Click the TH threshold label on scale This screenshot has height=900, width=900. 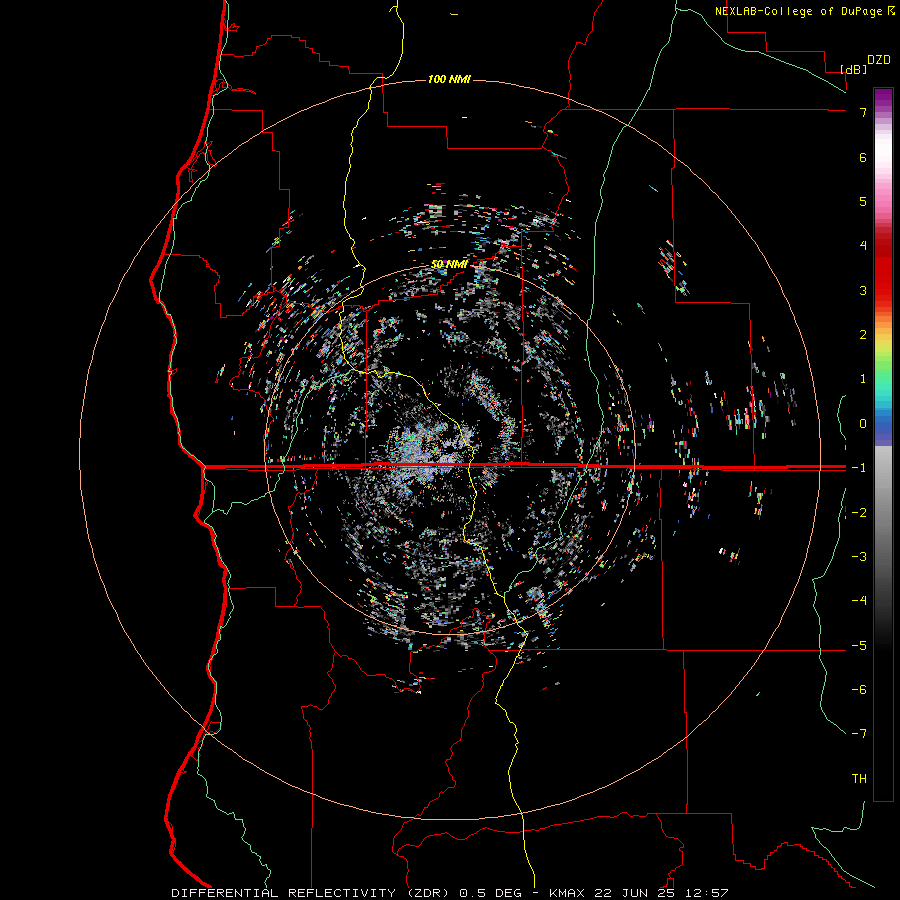pos(859,778)
